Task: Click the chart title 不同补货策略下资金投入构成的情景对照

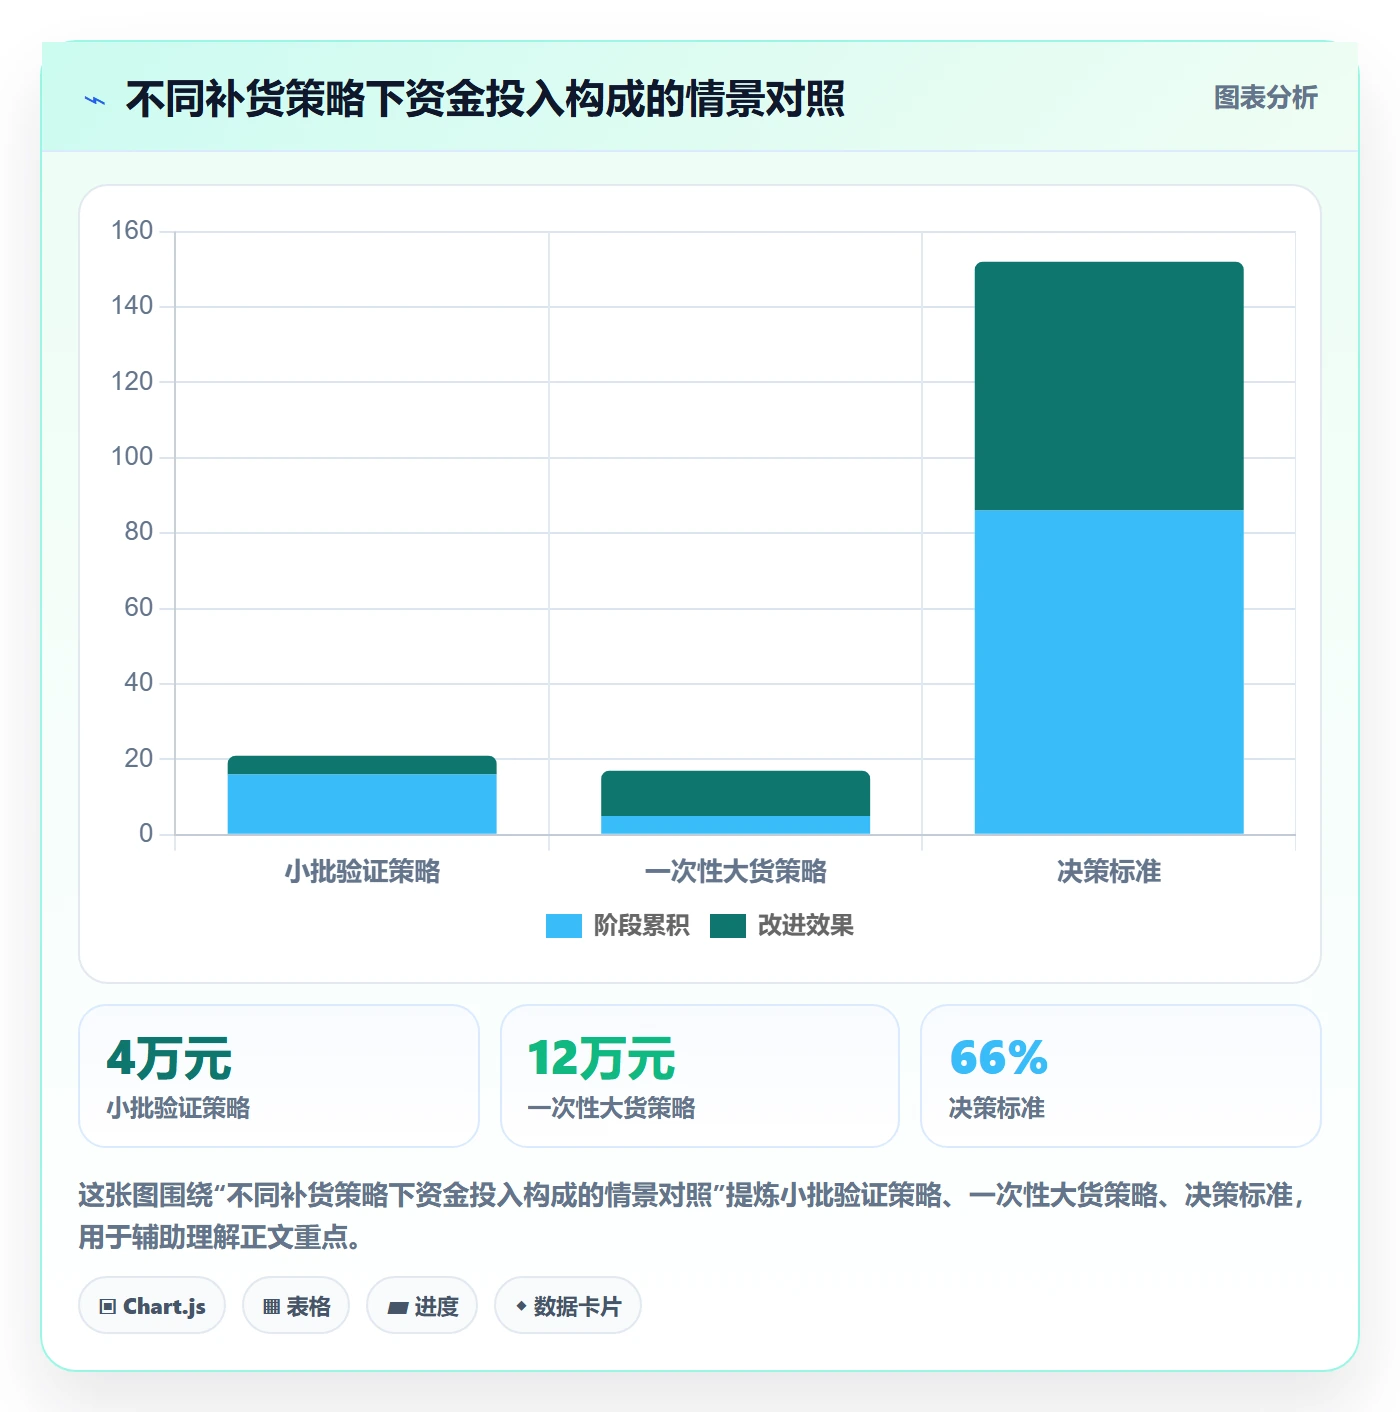Action: click(486, 99)
